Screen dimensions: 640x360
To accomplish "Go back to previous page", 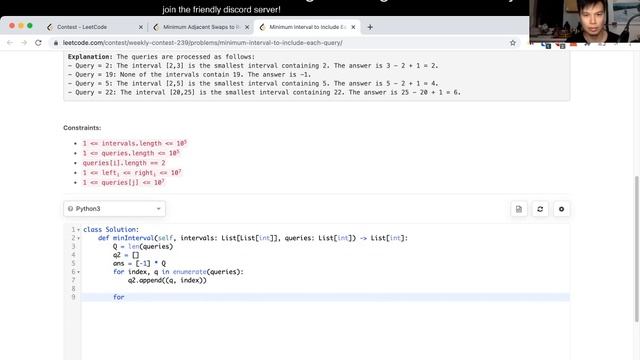I will point(10,42).
